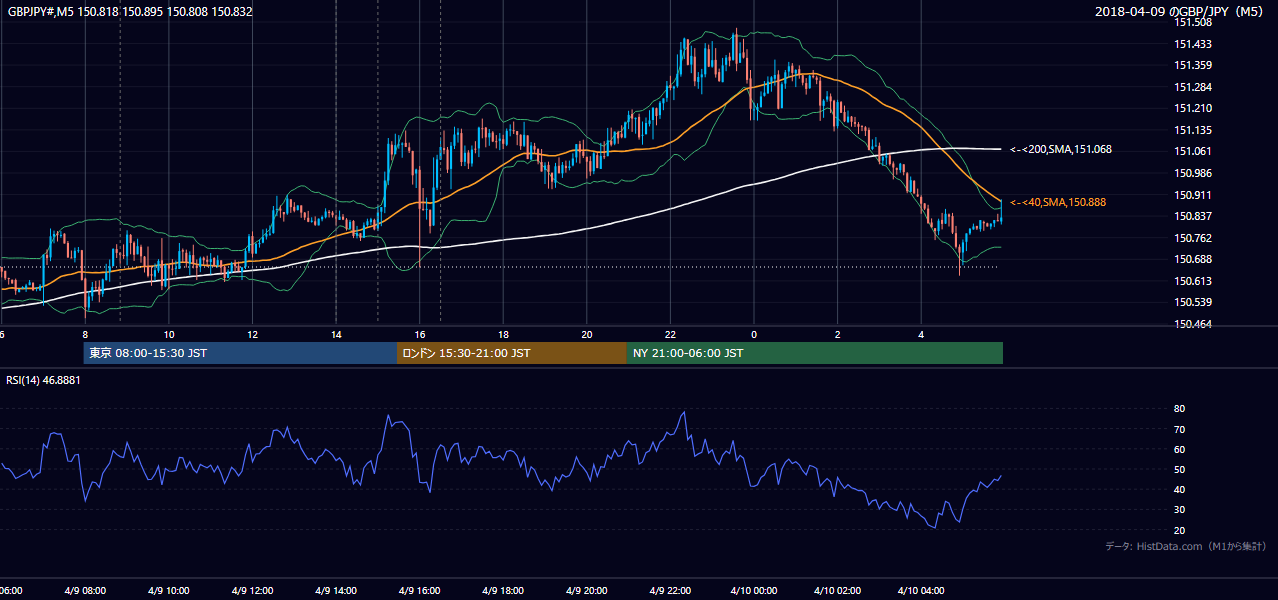
Task: Click the 150.613 price axis label
Action: [1192, 281]
